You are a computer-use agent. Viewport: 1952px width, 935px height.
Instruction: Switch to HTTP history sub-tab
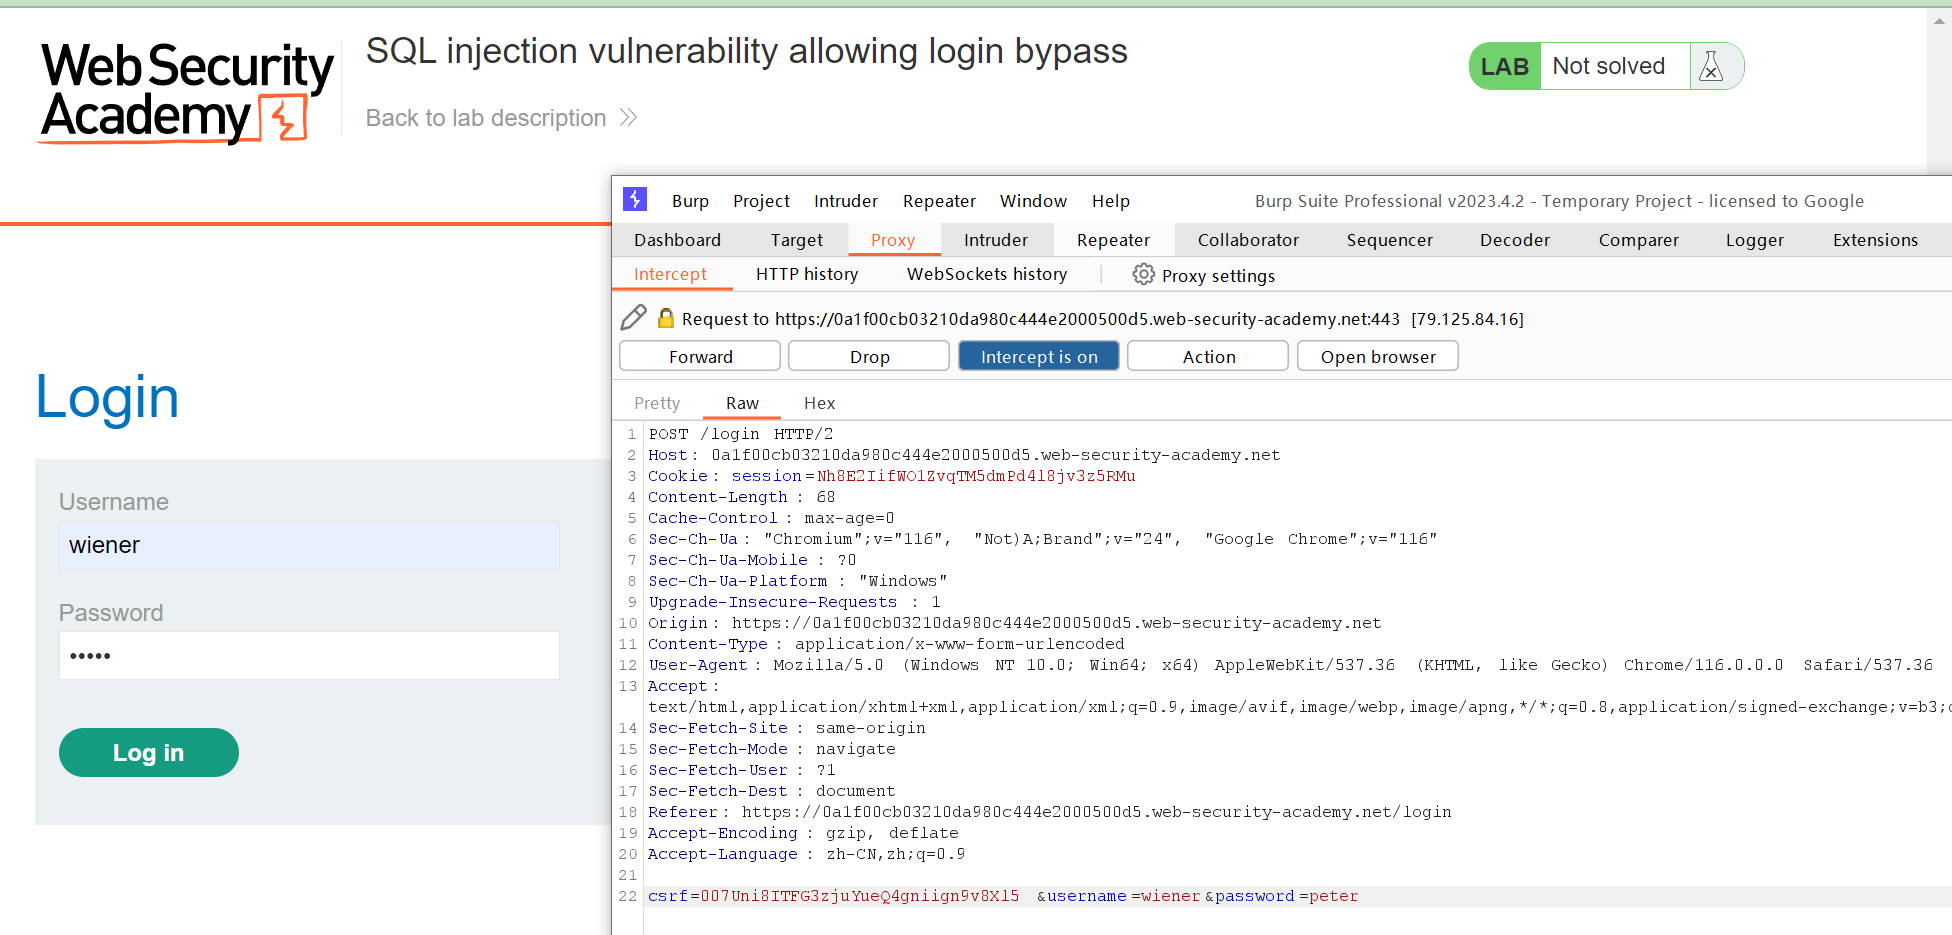(807, 274)
